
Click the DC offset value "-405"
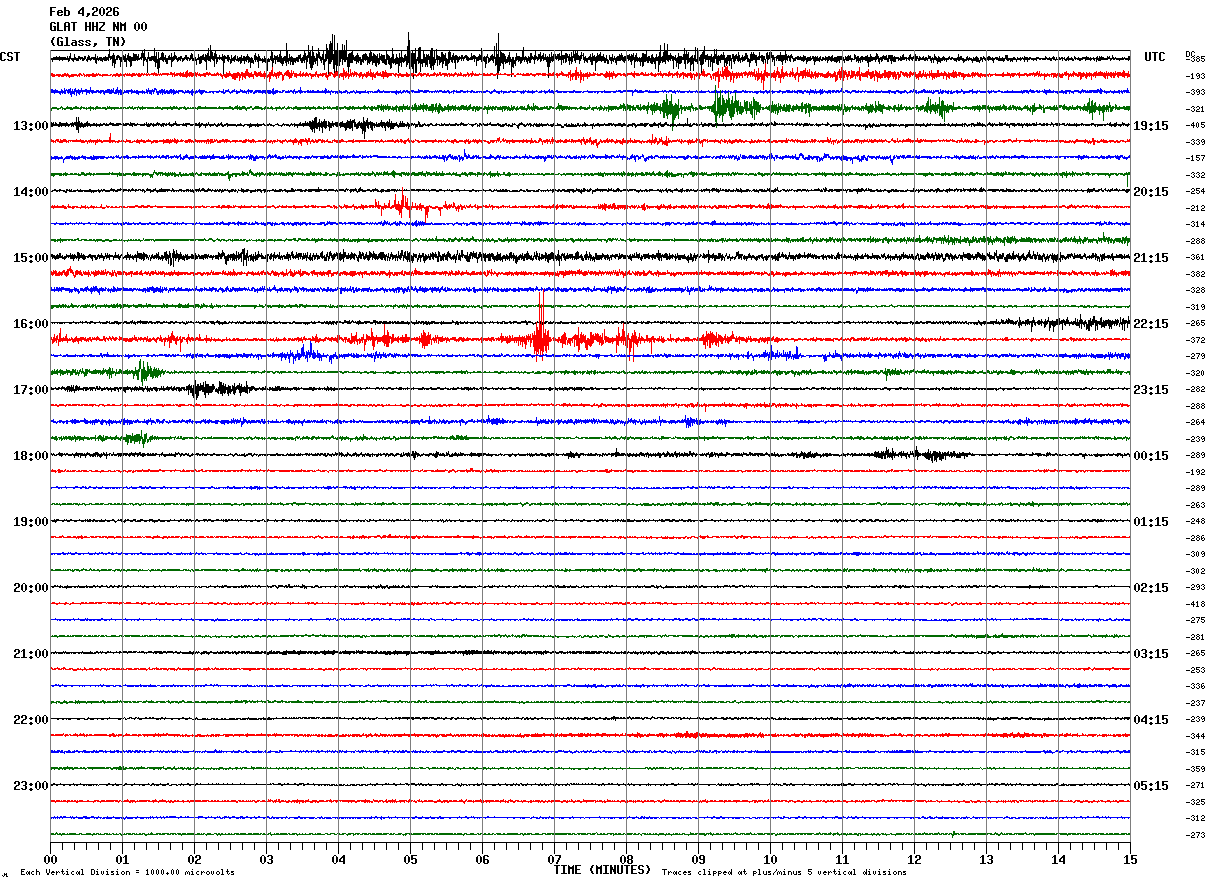1195,126
